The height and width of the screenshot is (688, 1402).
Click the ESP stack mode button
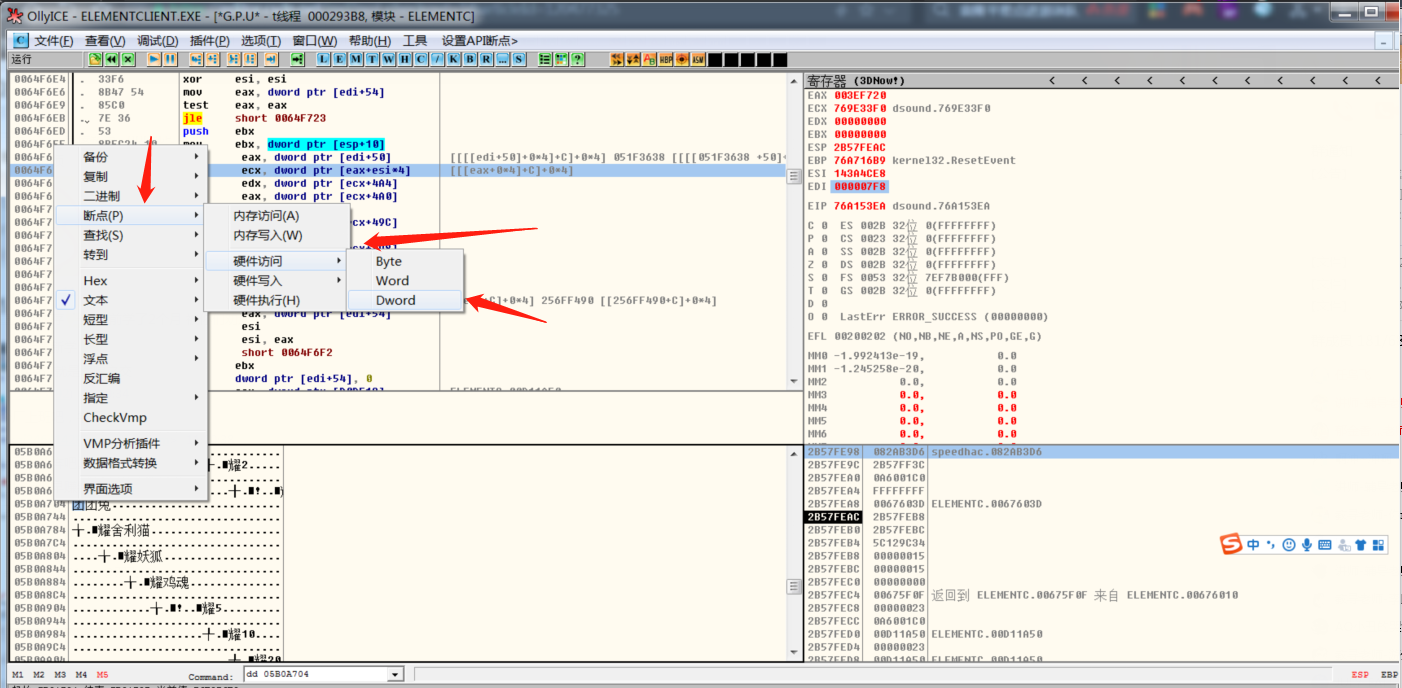pos(1360,675)
